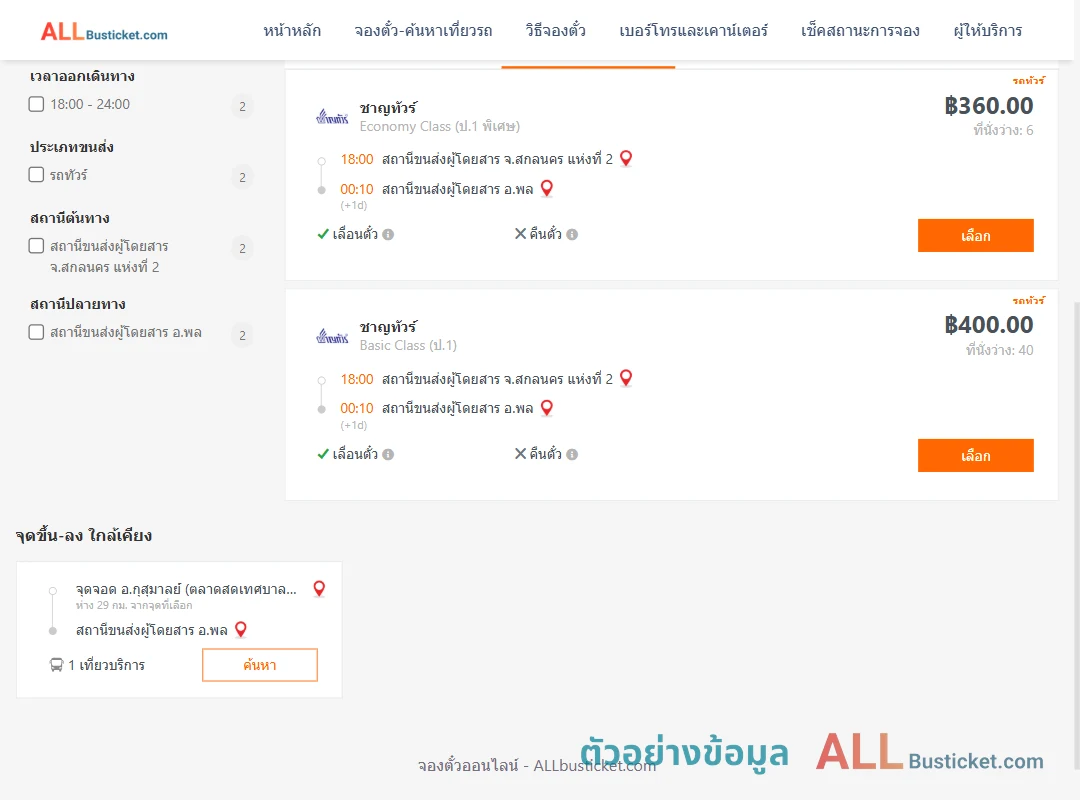Click 'Economy Class (ป.1 พิเศษ)' label
Viewport: 1080px width, 800px height.
coord(439,127)
